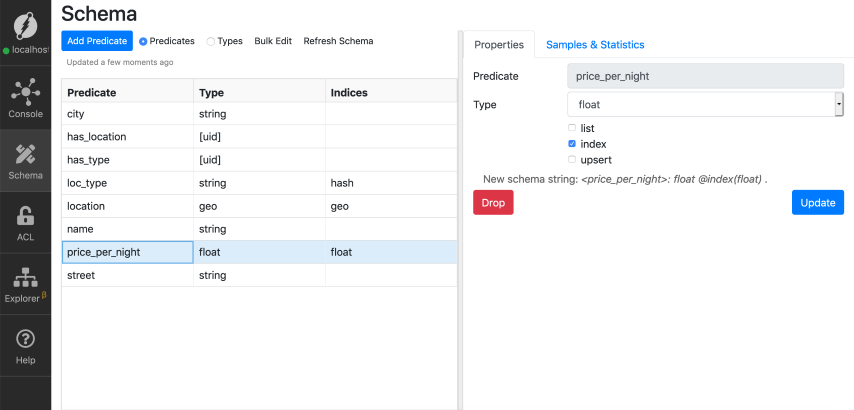854x410 pixels.
Task: Enable the list checkbox
Action: coord(572,129)
